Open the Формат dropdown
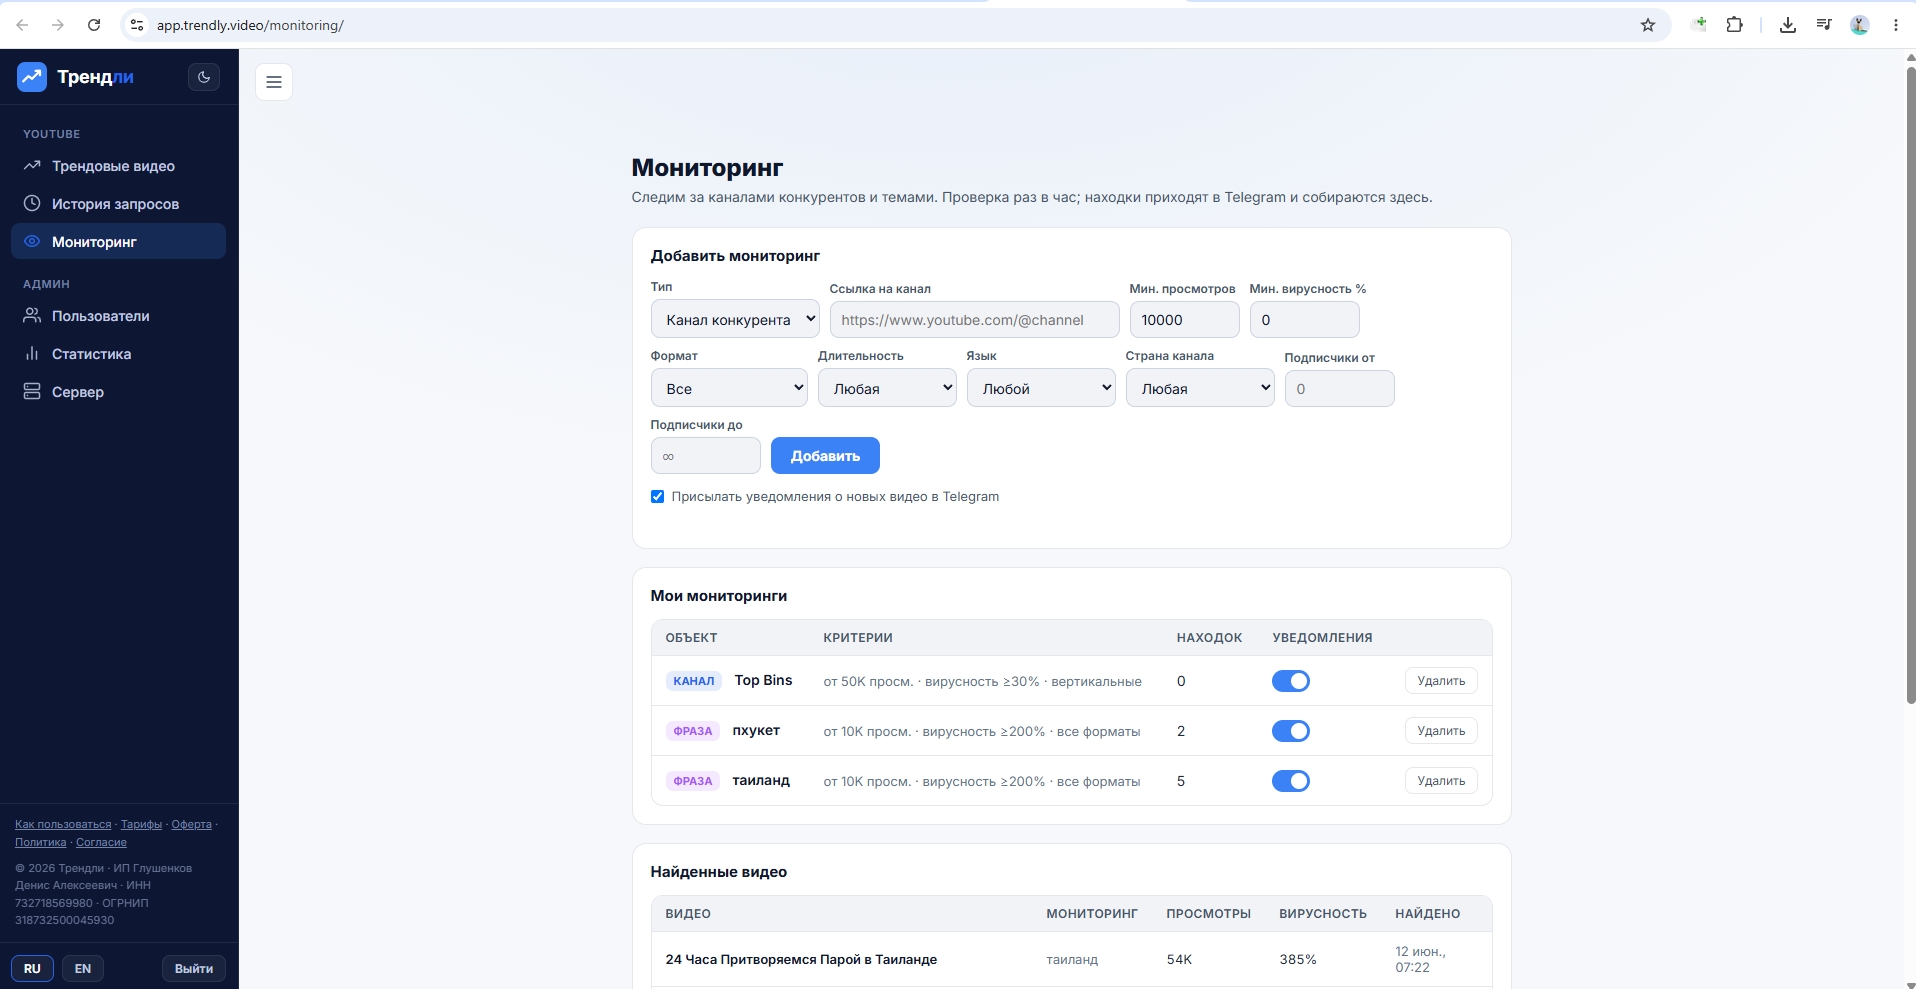Image resolution: width=1916 pixels, height=989 pixels. coord(729,388)
